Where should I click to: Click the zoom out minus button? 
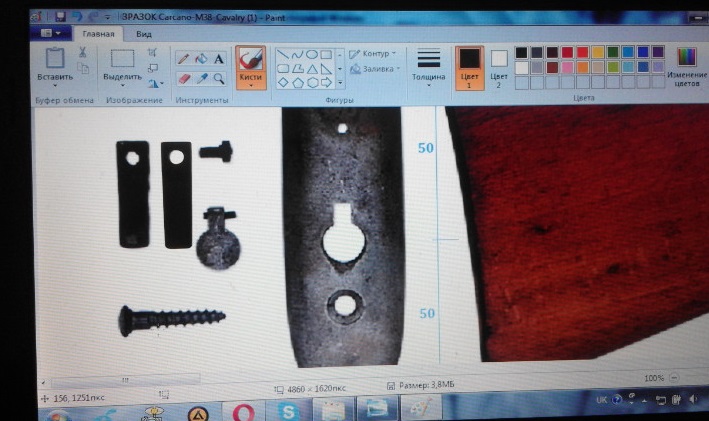coord(674,377)
